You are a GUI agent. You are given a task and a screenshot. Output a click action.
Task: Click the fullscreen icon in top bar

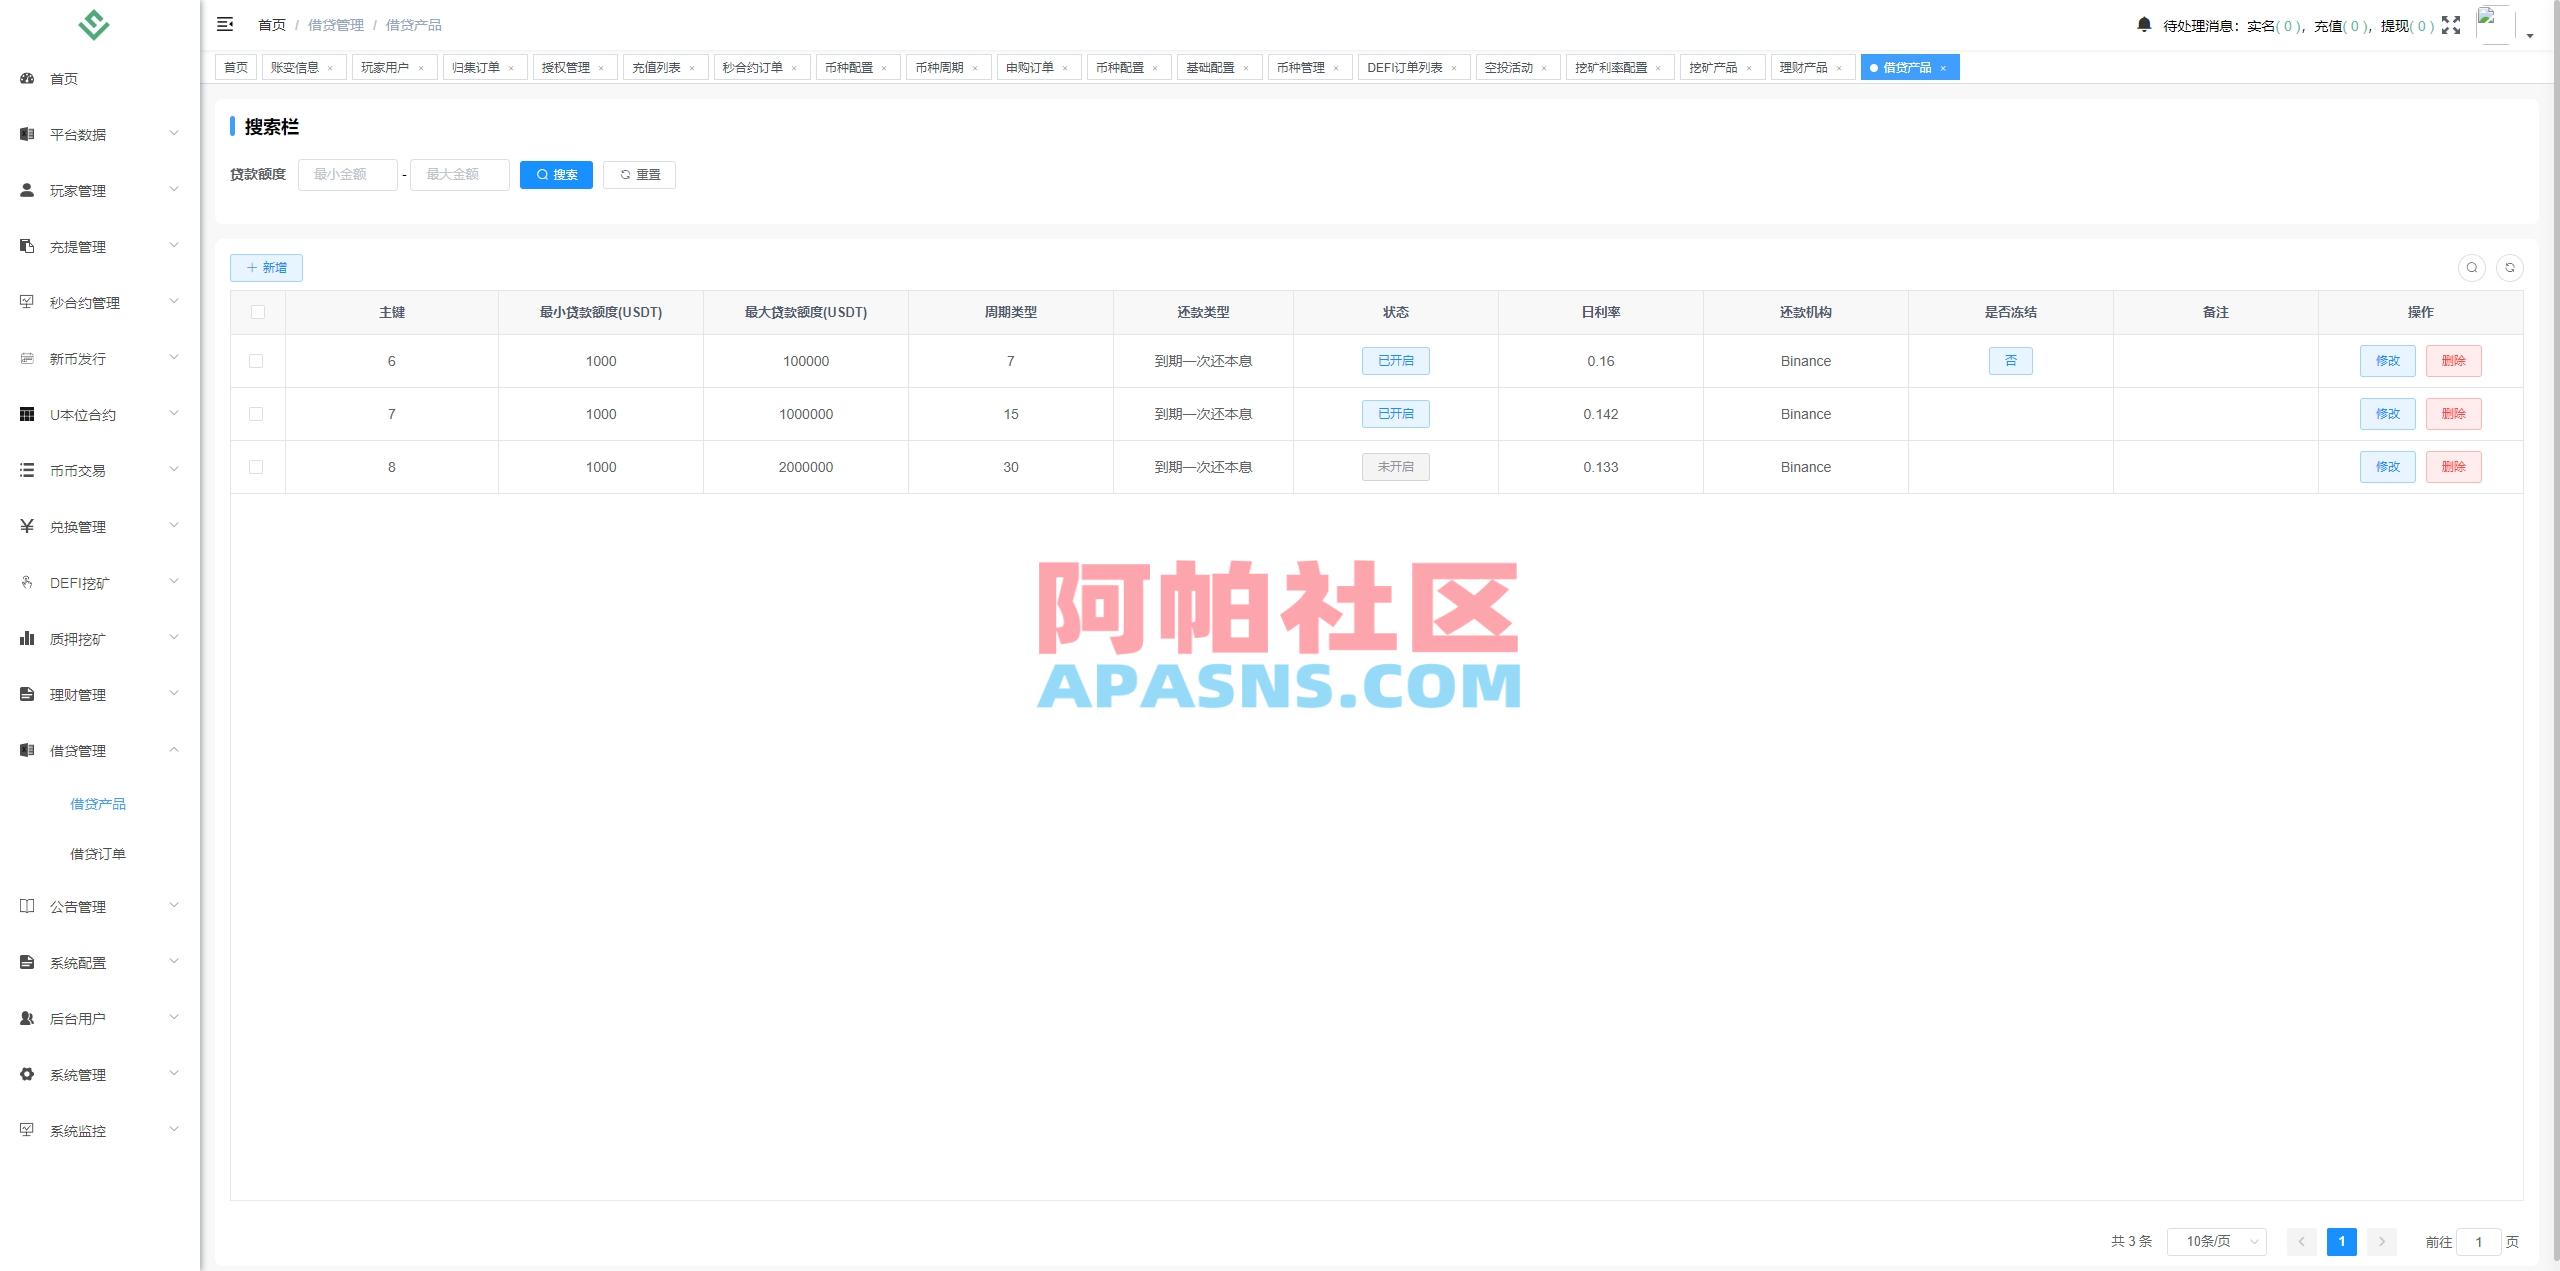pyautogui.click(x=2451, y=25)
